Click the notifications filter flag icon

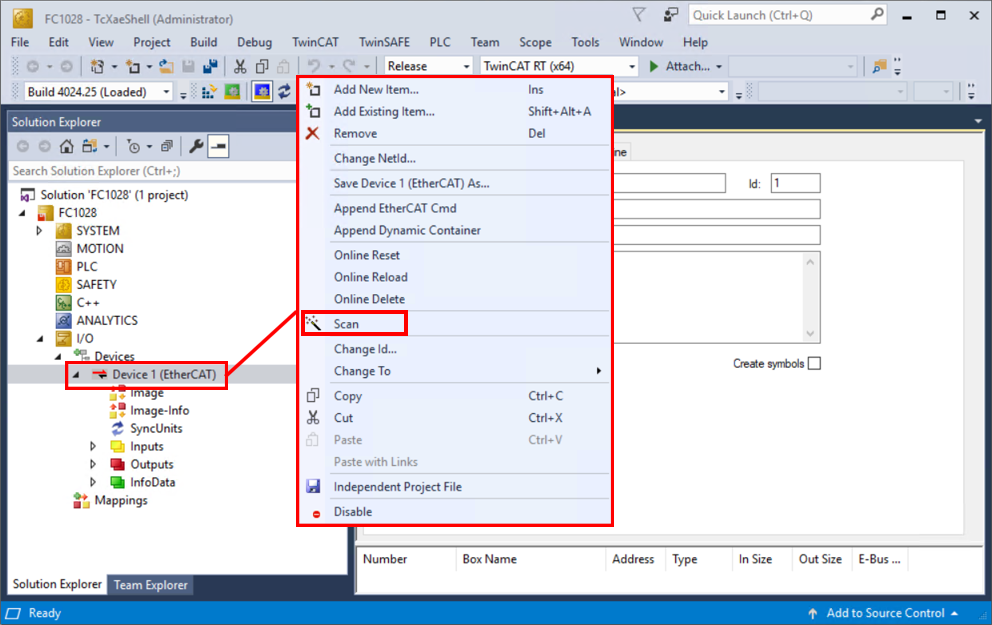639,15
